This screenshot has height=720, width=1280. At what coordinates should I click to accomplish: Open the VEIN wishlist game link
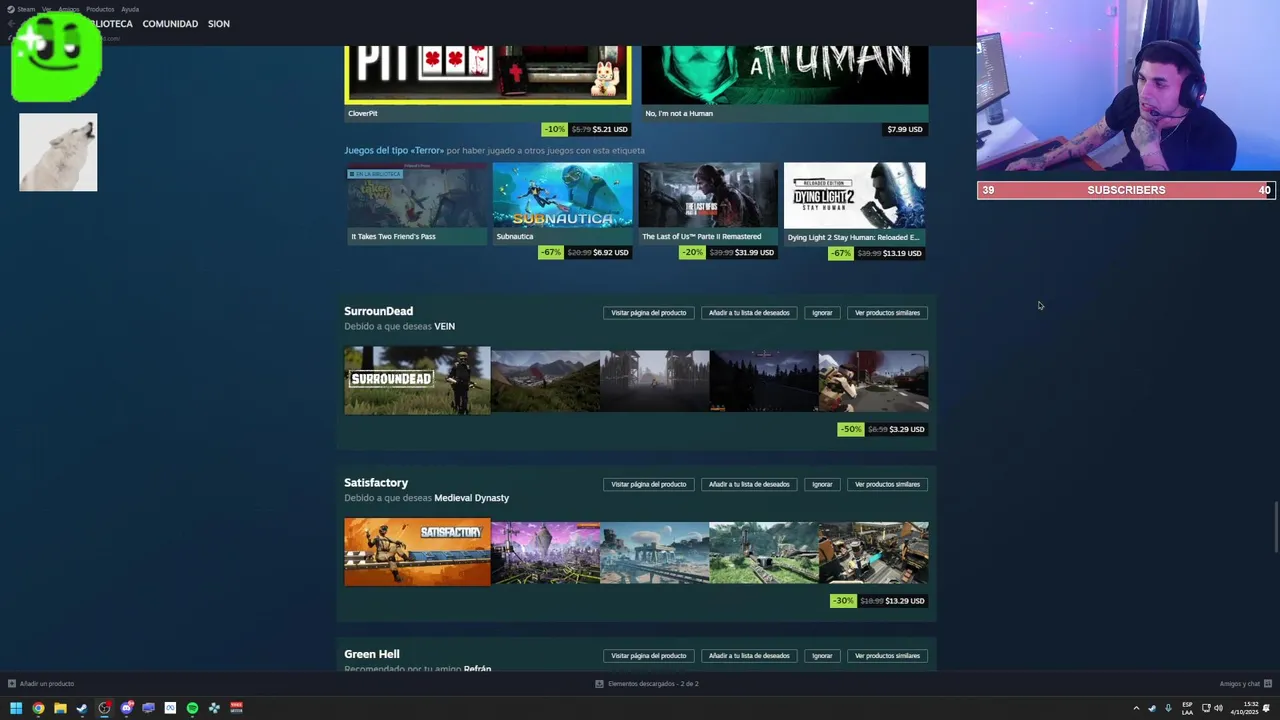click(x=445, y=326)
